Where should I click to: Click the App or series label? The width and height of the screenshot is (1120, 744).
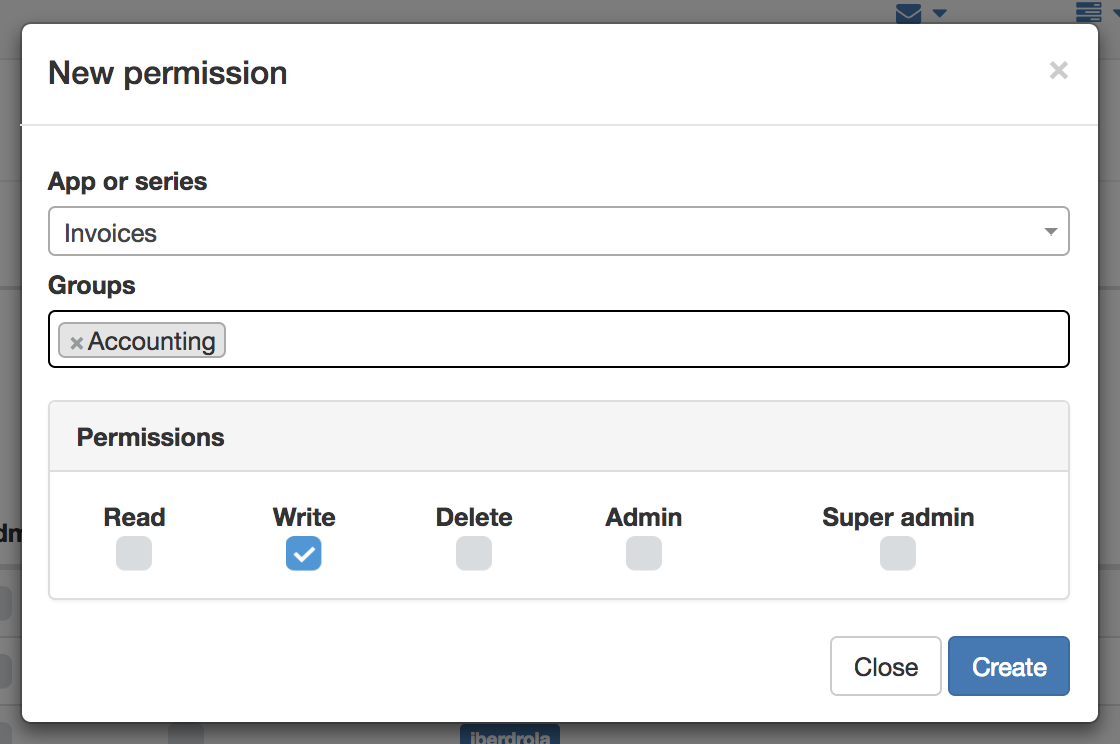tap(127, 181)
